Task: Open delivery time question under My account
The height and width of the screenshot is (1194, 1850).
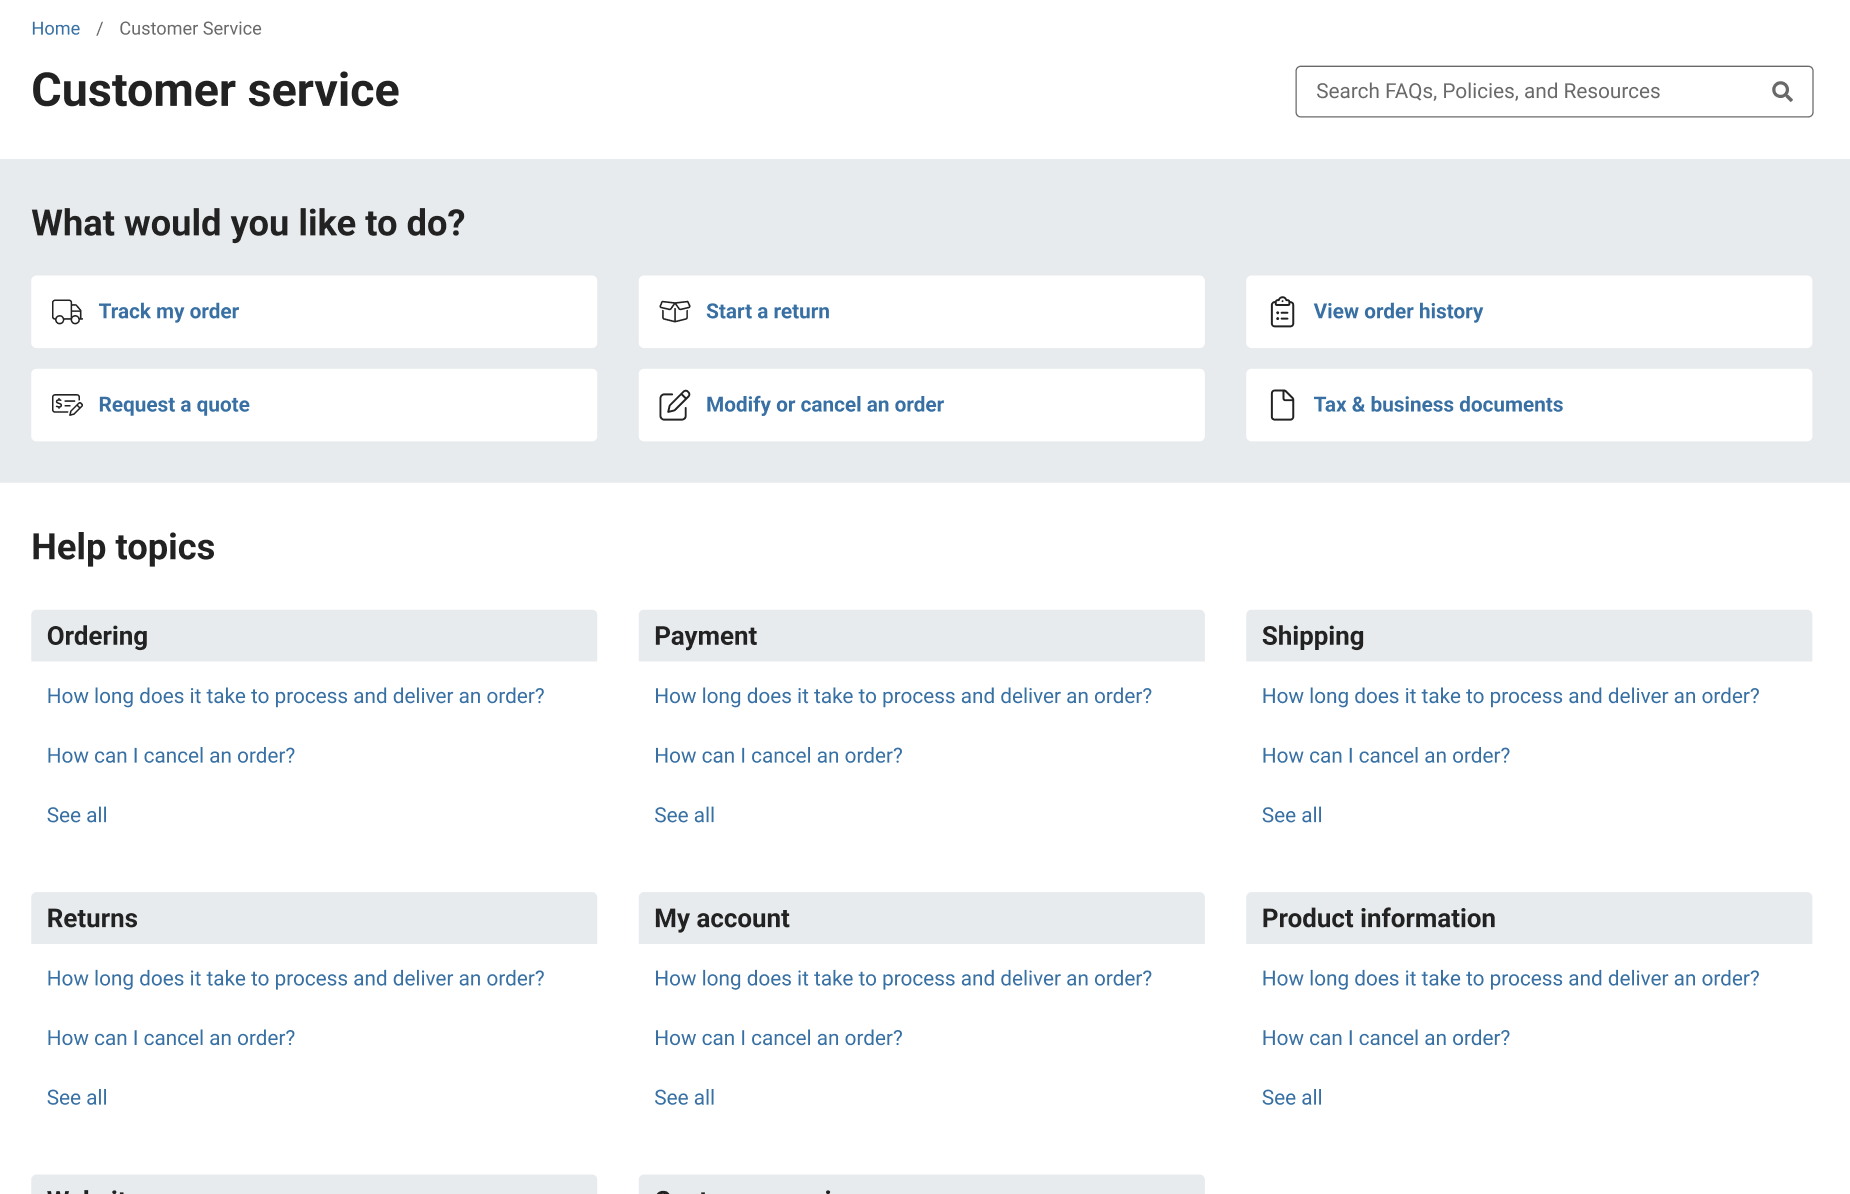Action: click(902, 978)
